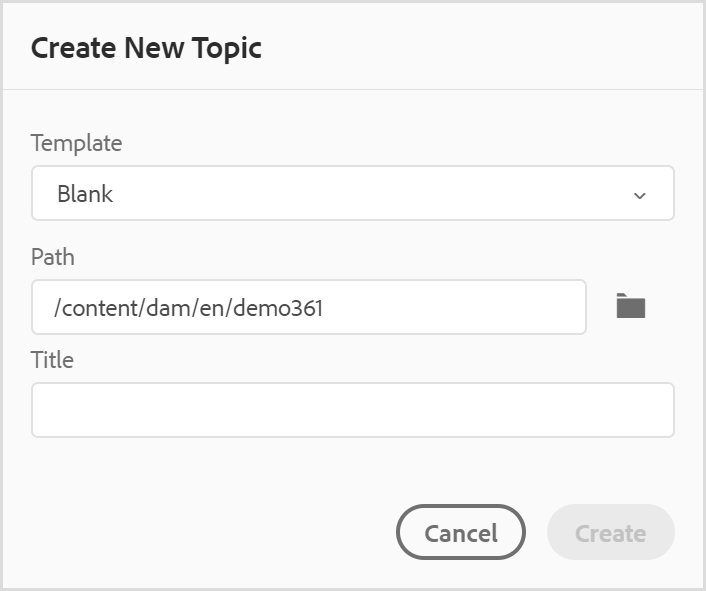Dismiss the dialog with Cancel
The width and height of the screenshot is (706, 591).
461,532
